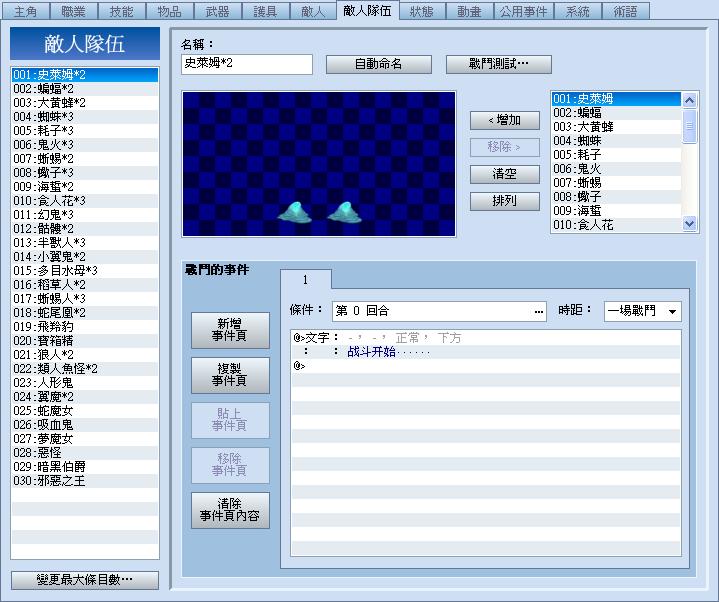Open the 護具 tab
This screenshot has width=719, height=602.
[265, 11]
